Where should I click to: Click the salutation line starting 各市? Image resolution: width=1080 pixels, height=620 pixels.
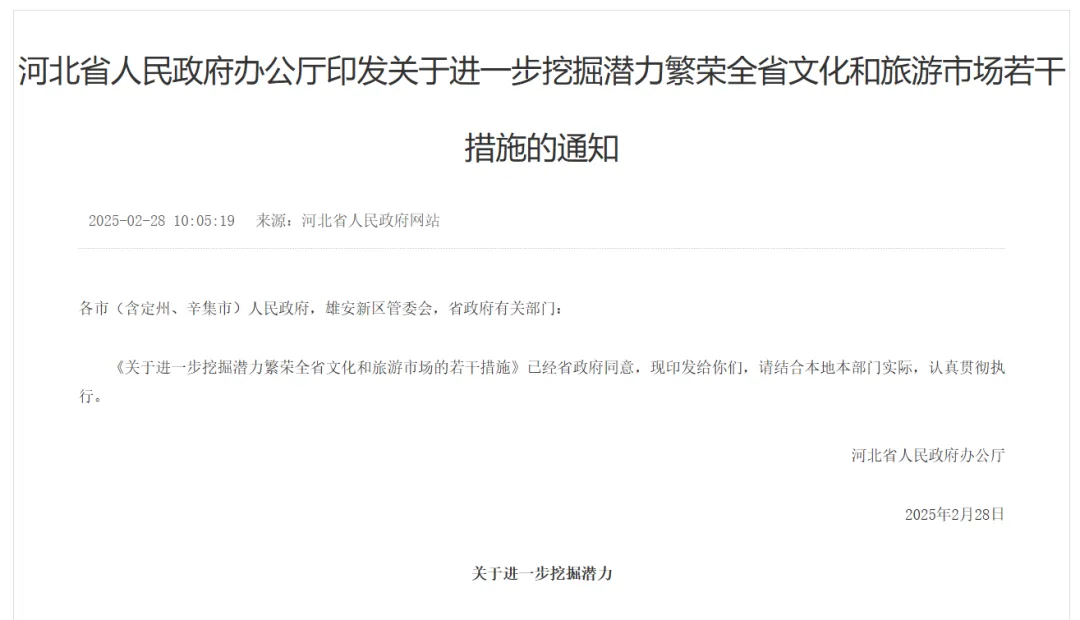click(320, 308)
